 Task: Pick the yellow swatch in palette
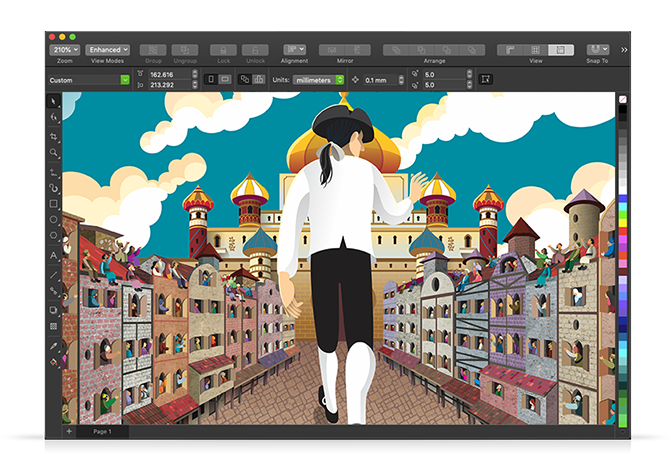click(x=623, y=223)
